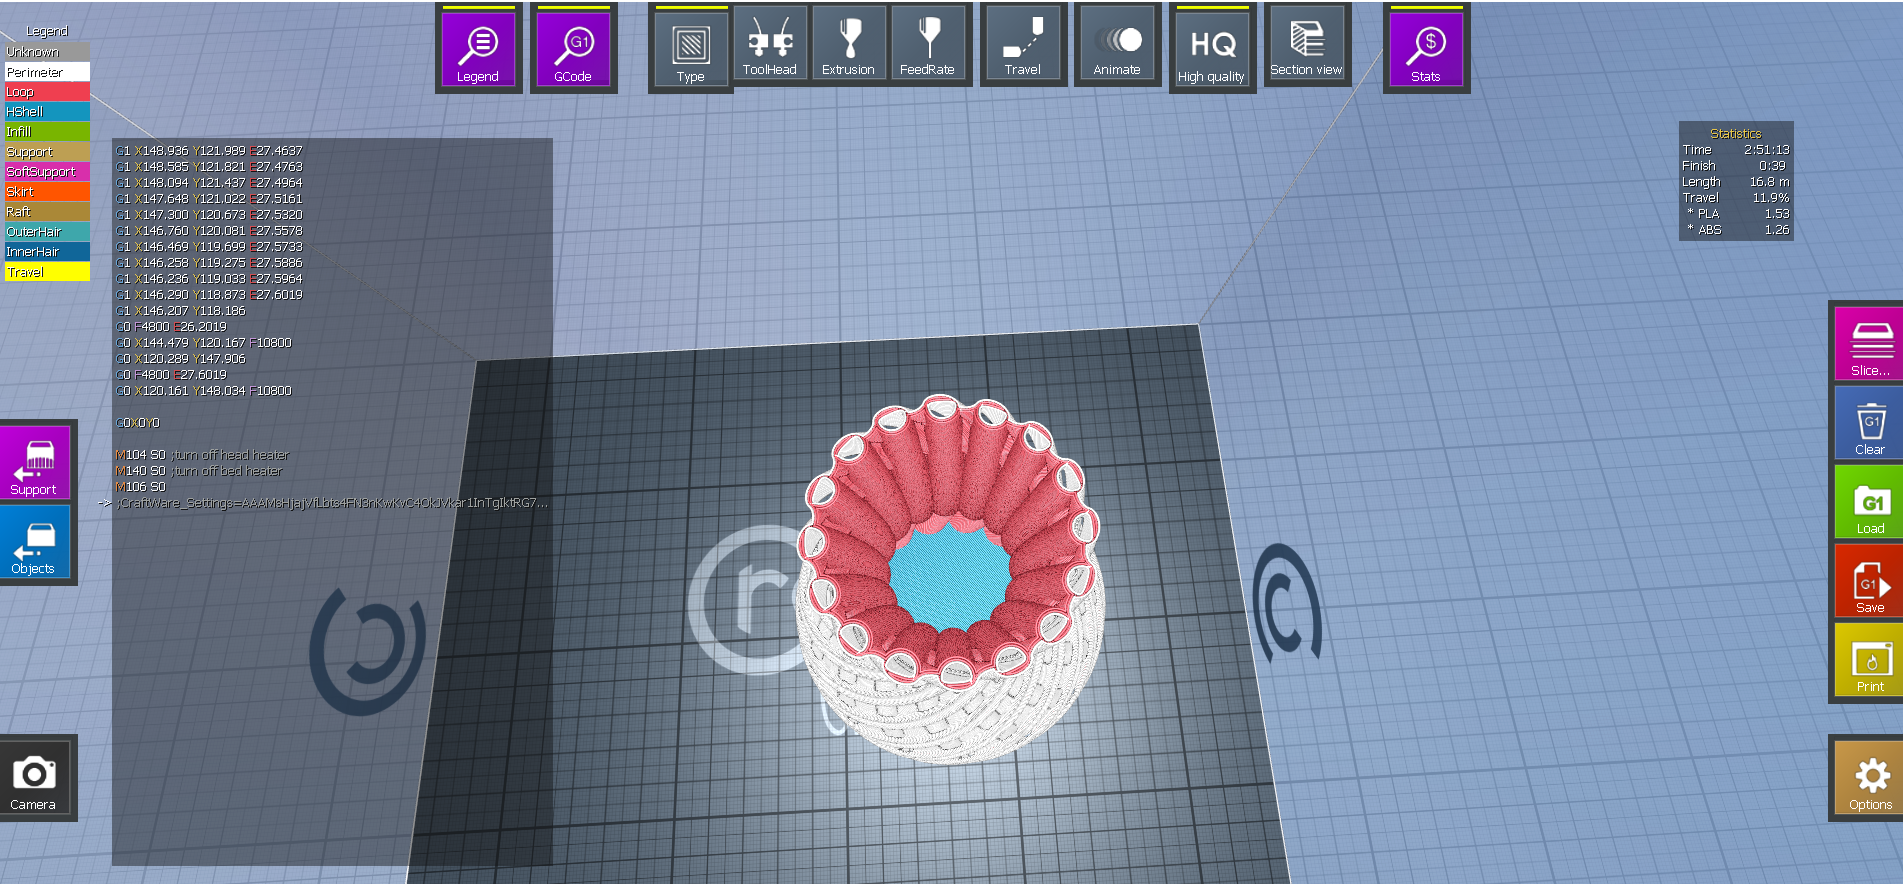Screen dimensions: 1903x884
Task: Toggle the GCode viewer button
Action: (x=573, y=48)
